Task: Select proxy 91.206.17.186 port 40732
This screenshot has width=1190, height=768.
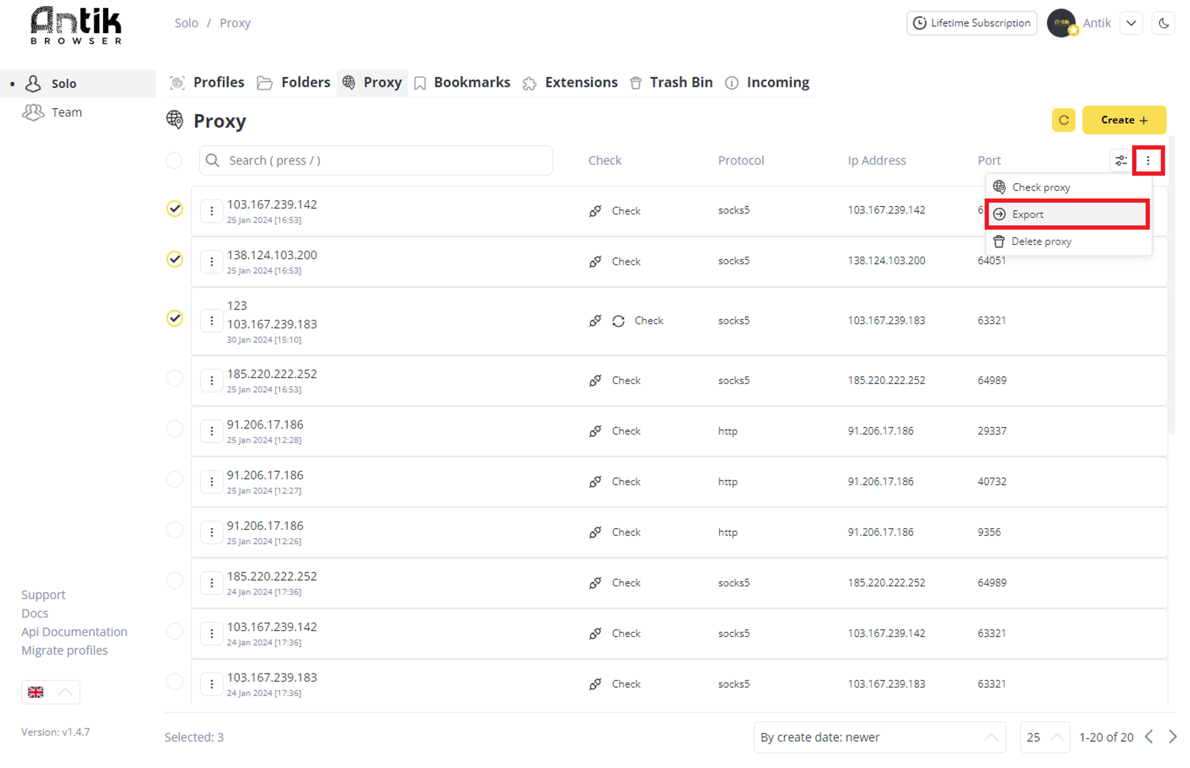Action: [x=175, y=479]
